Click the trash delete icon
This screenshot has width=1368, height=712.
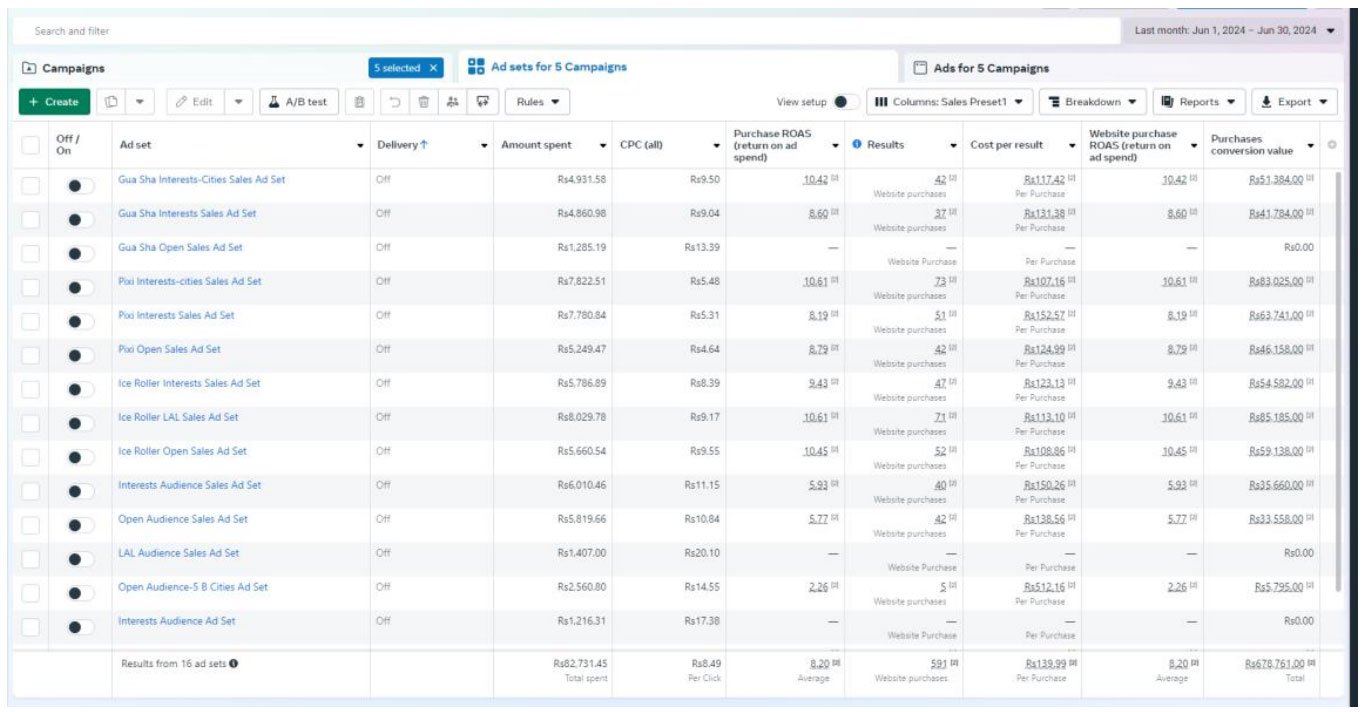[424, 102]
